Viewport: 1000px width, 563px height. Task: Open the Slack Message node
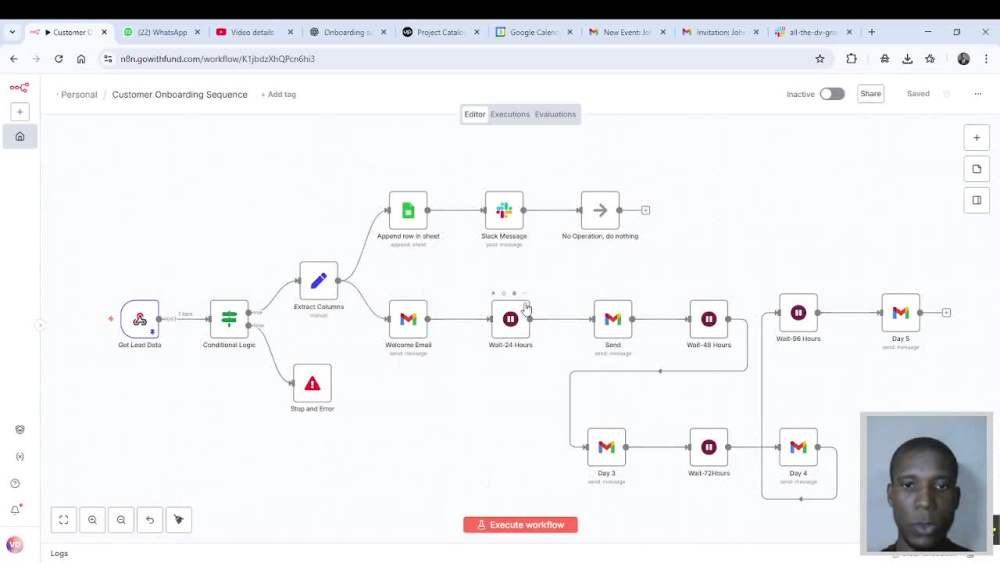click(504, 210)
